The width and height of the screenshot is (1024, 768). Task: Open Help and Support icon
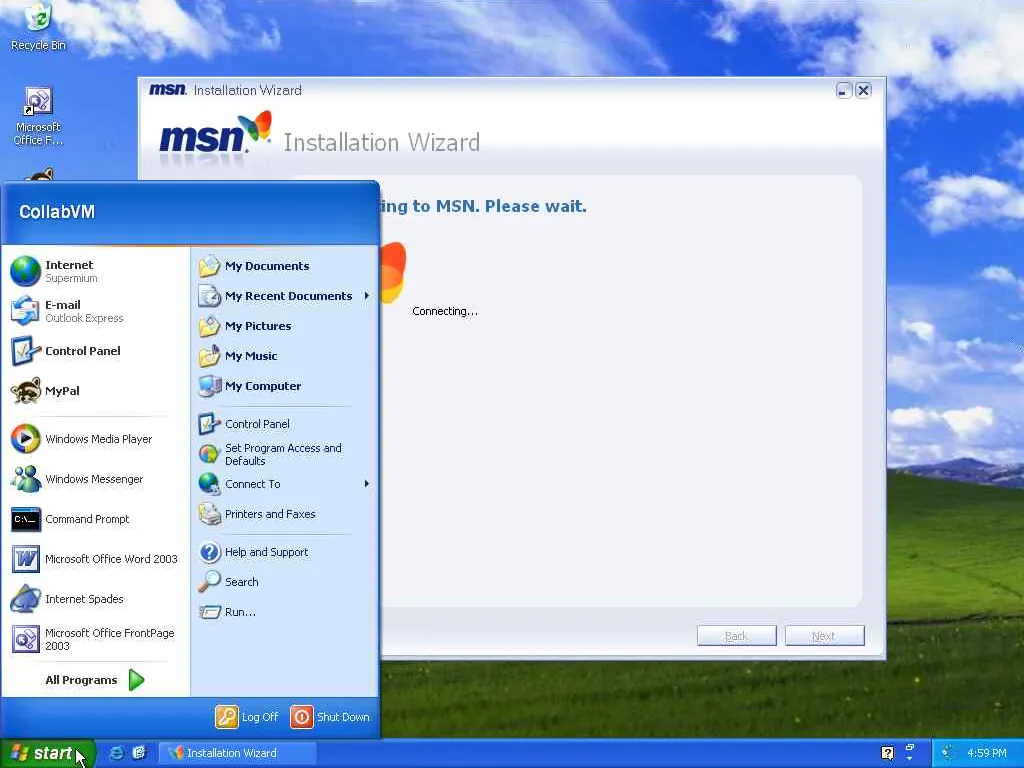[210, 552]
